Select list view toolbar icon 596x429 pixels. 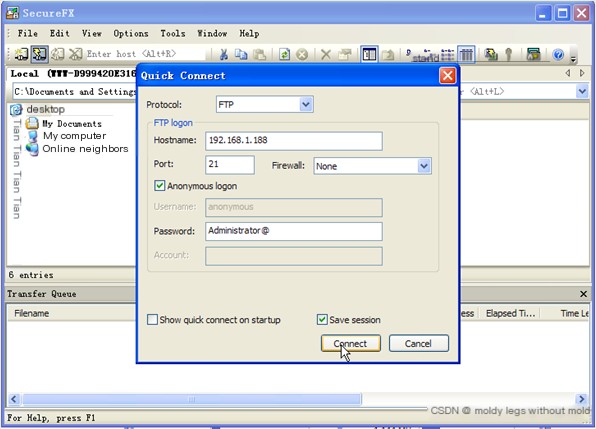447,55
